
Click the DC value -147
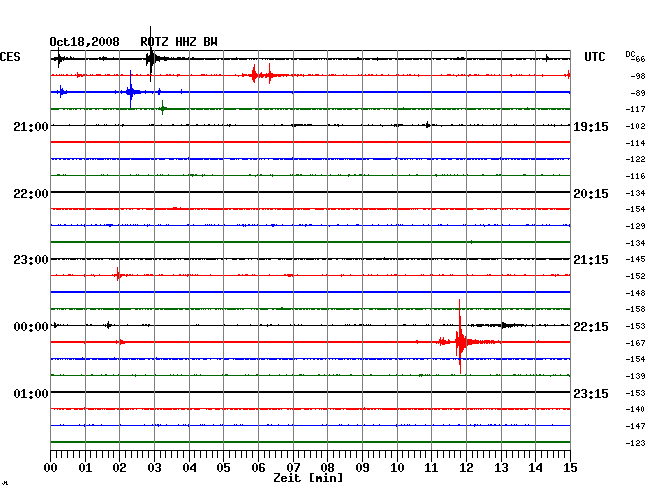(x=635, y=426)
